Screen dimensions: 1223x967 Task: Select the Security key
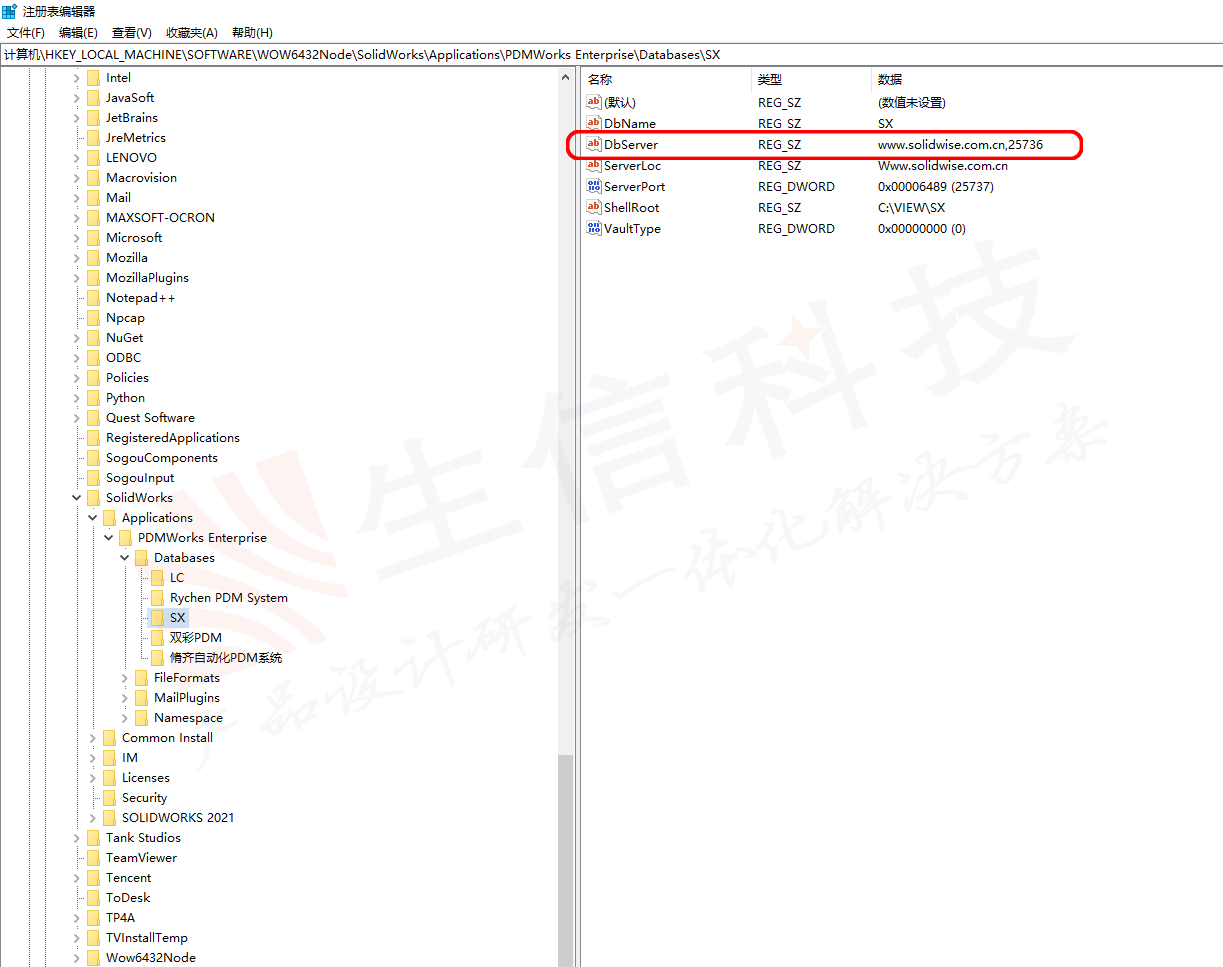click(x=144, y=798)
